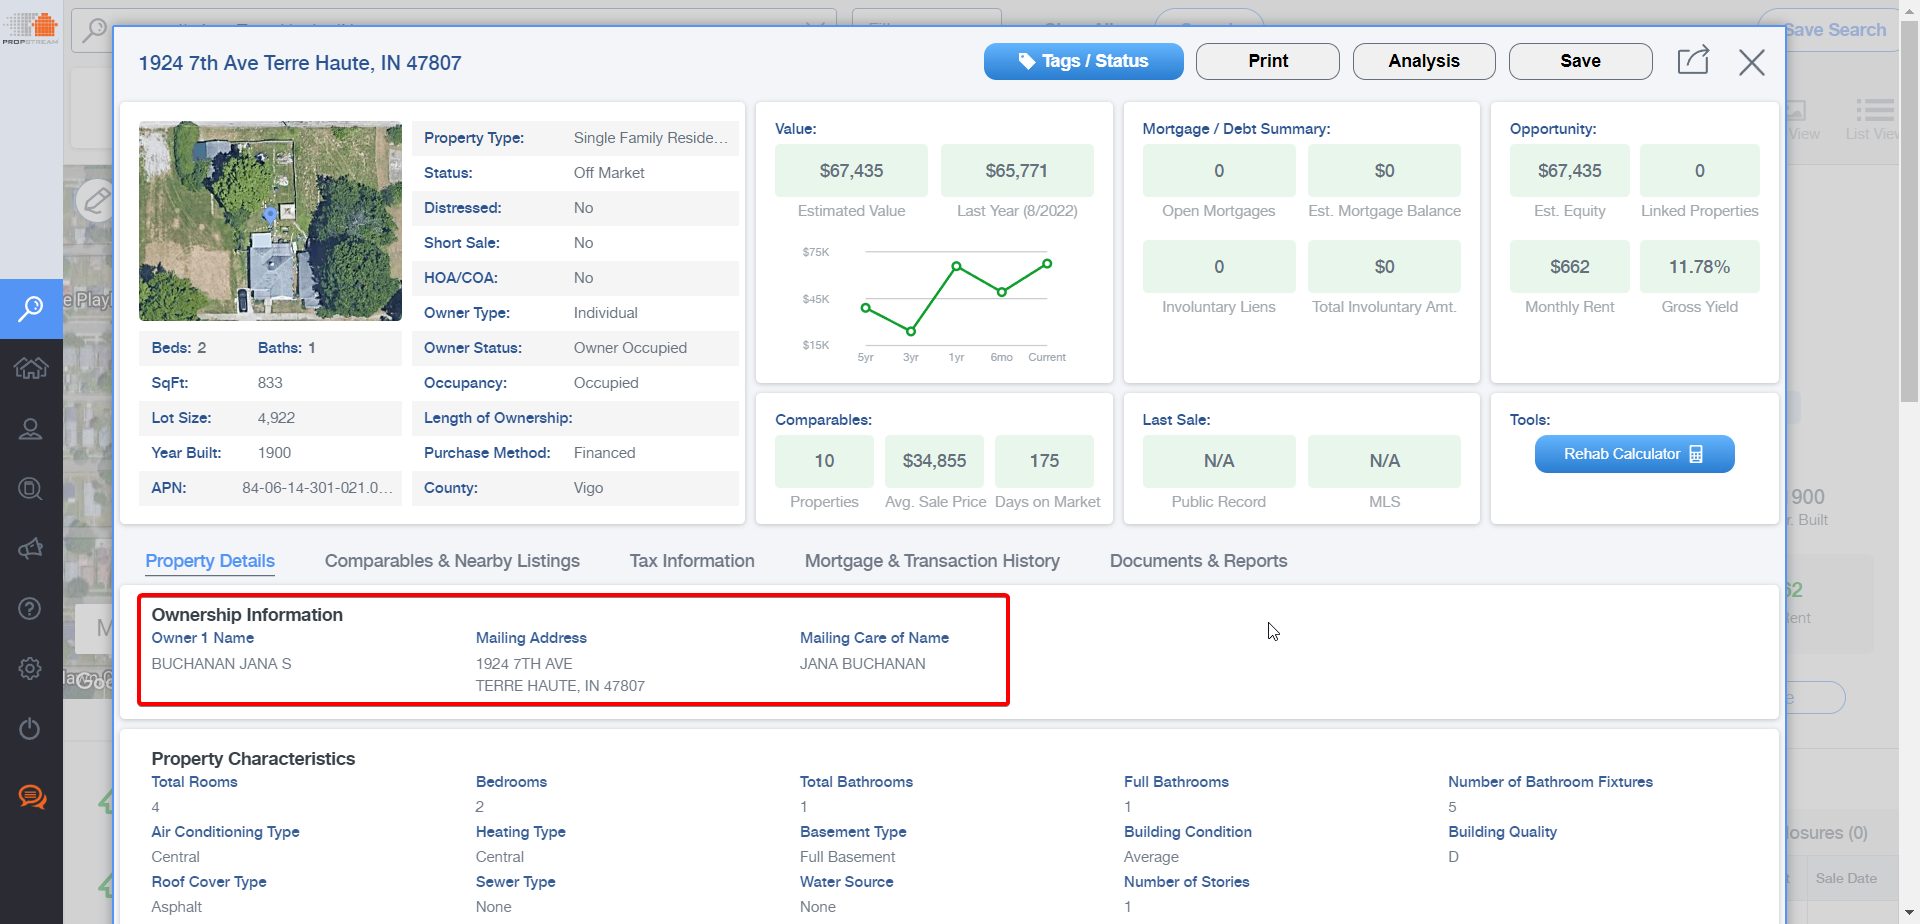Screen dimensions: 1920x924
Task: Click the magnifier in the top search bar
Action: pyautogui.click(x=95, y=30)
